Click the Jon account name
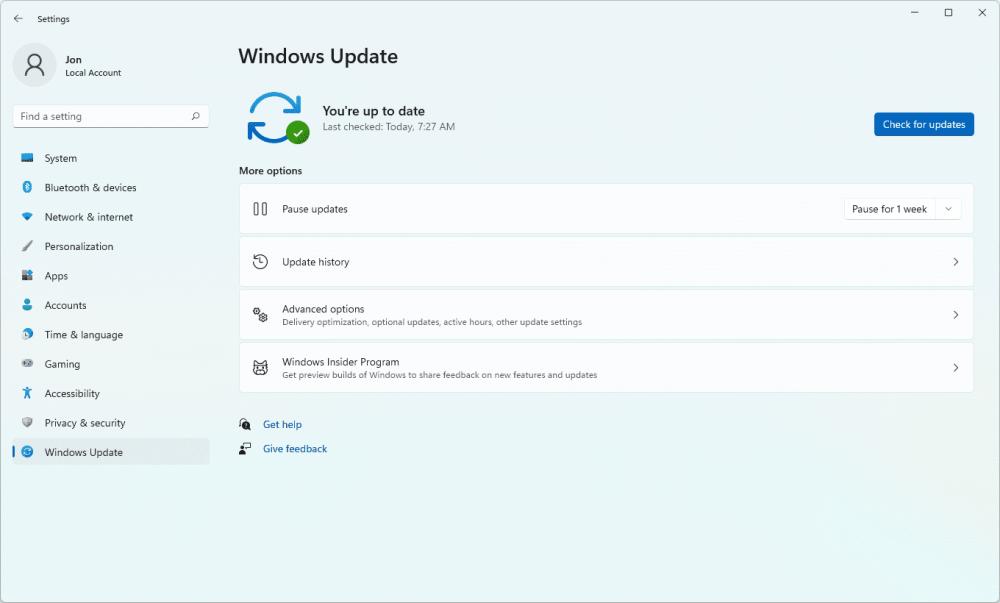 (73, 59)
